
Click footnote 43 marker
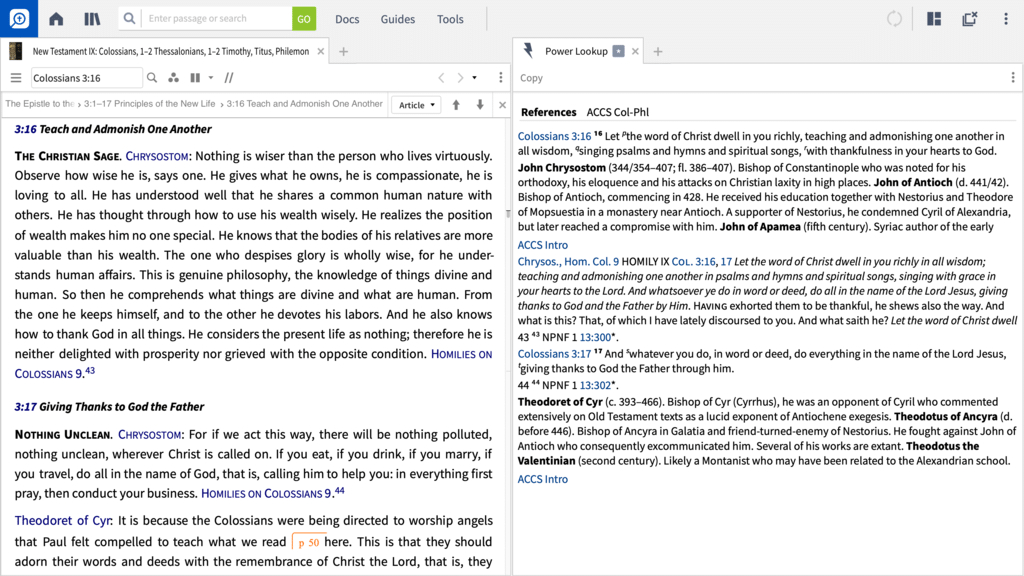[90, 370]
